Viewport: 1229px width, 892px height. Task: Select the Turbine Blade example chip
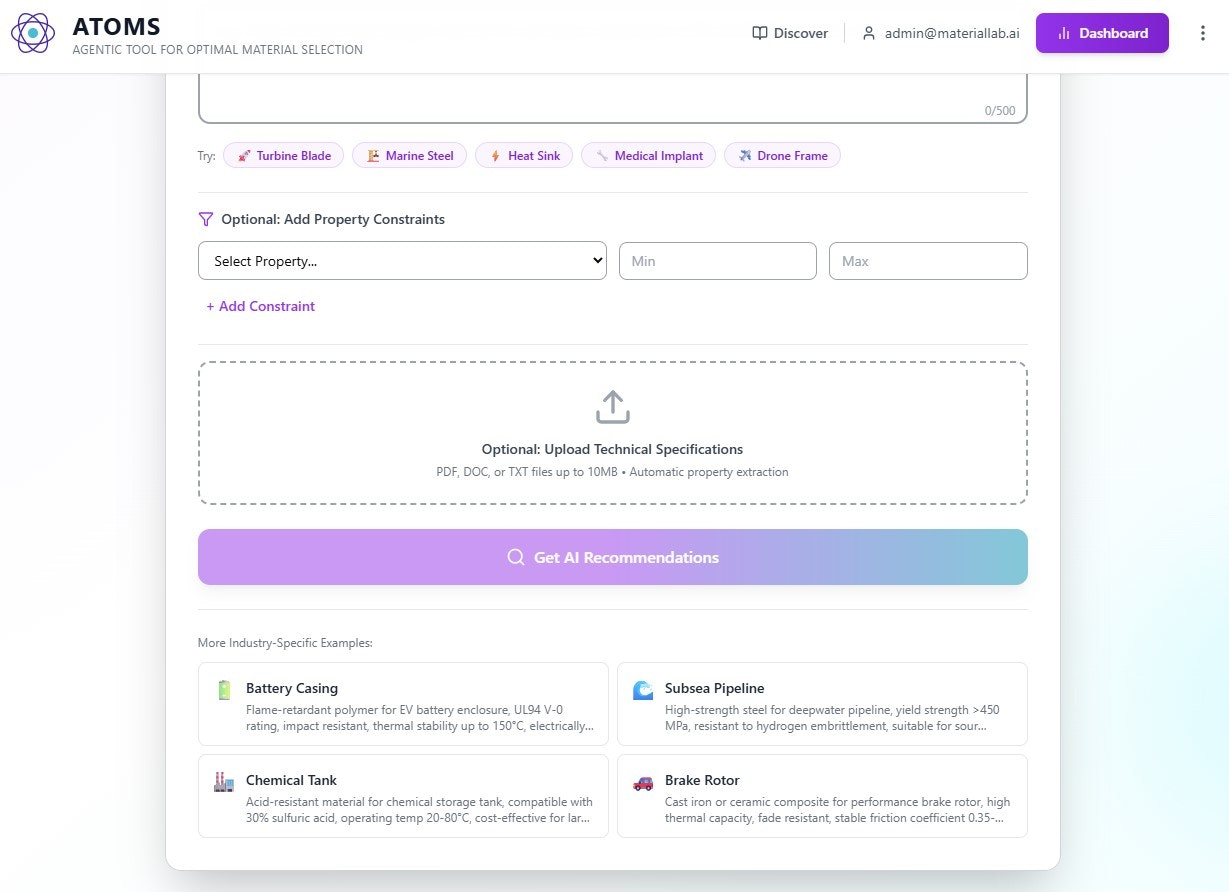284,155
